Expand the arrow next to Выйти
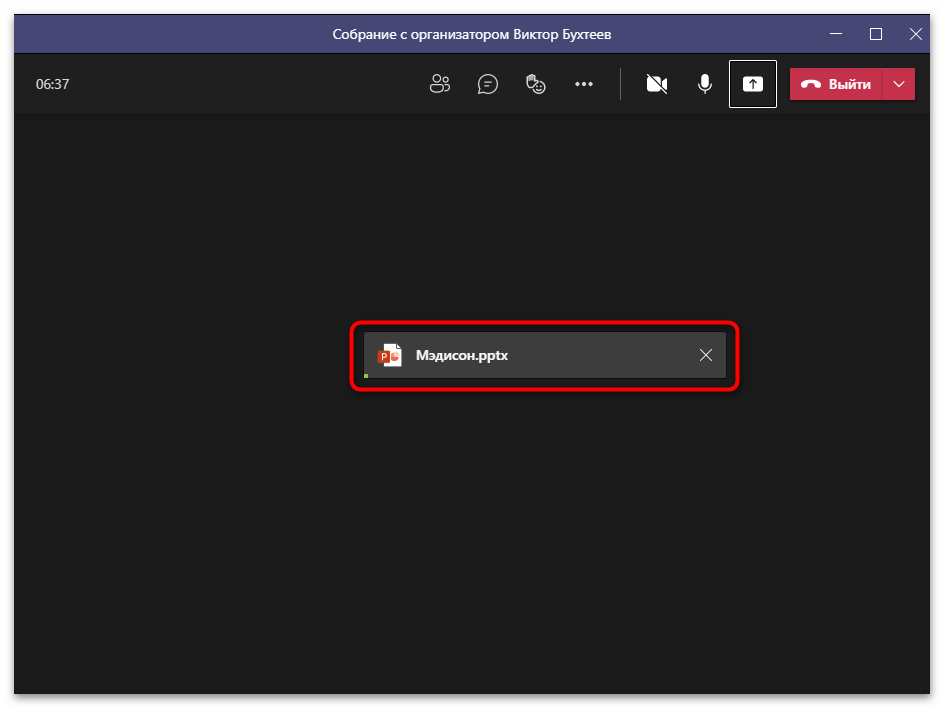The image size is (944, 708). pos(899,84)
